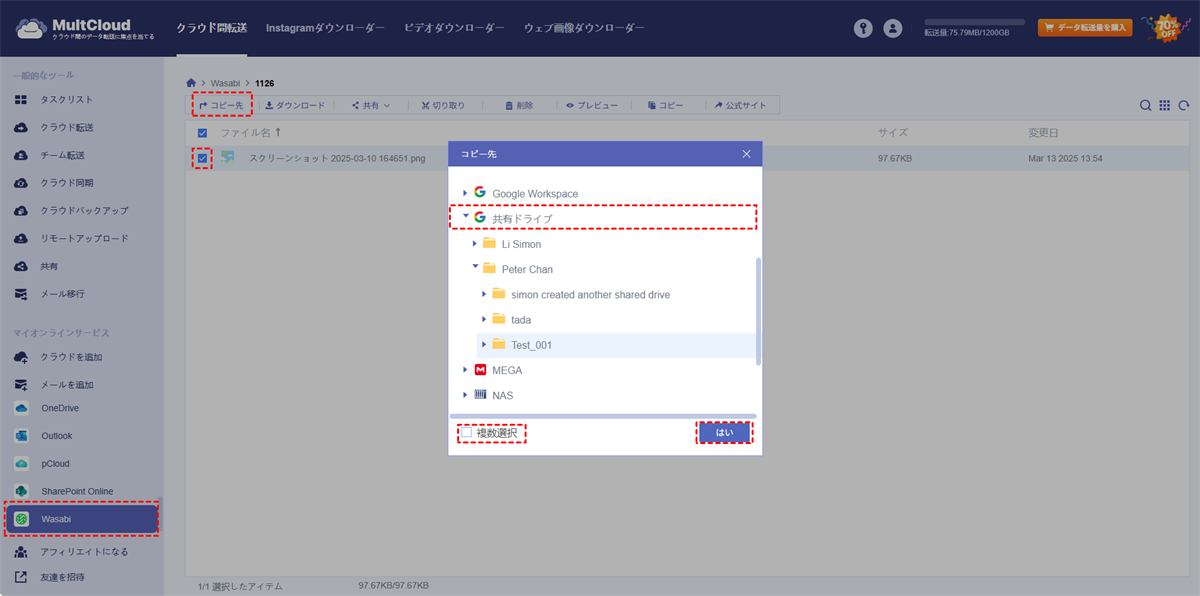The height and width of the screenshot is (596, 1200).
Task: Open Instagramダウンローダー tab
Action: pos(325,28)
